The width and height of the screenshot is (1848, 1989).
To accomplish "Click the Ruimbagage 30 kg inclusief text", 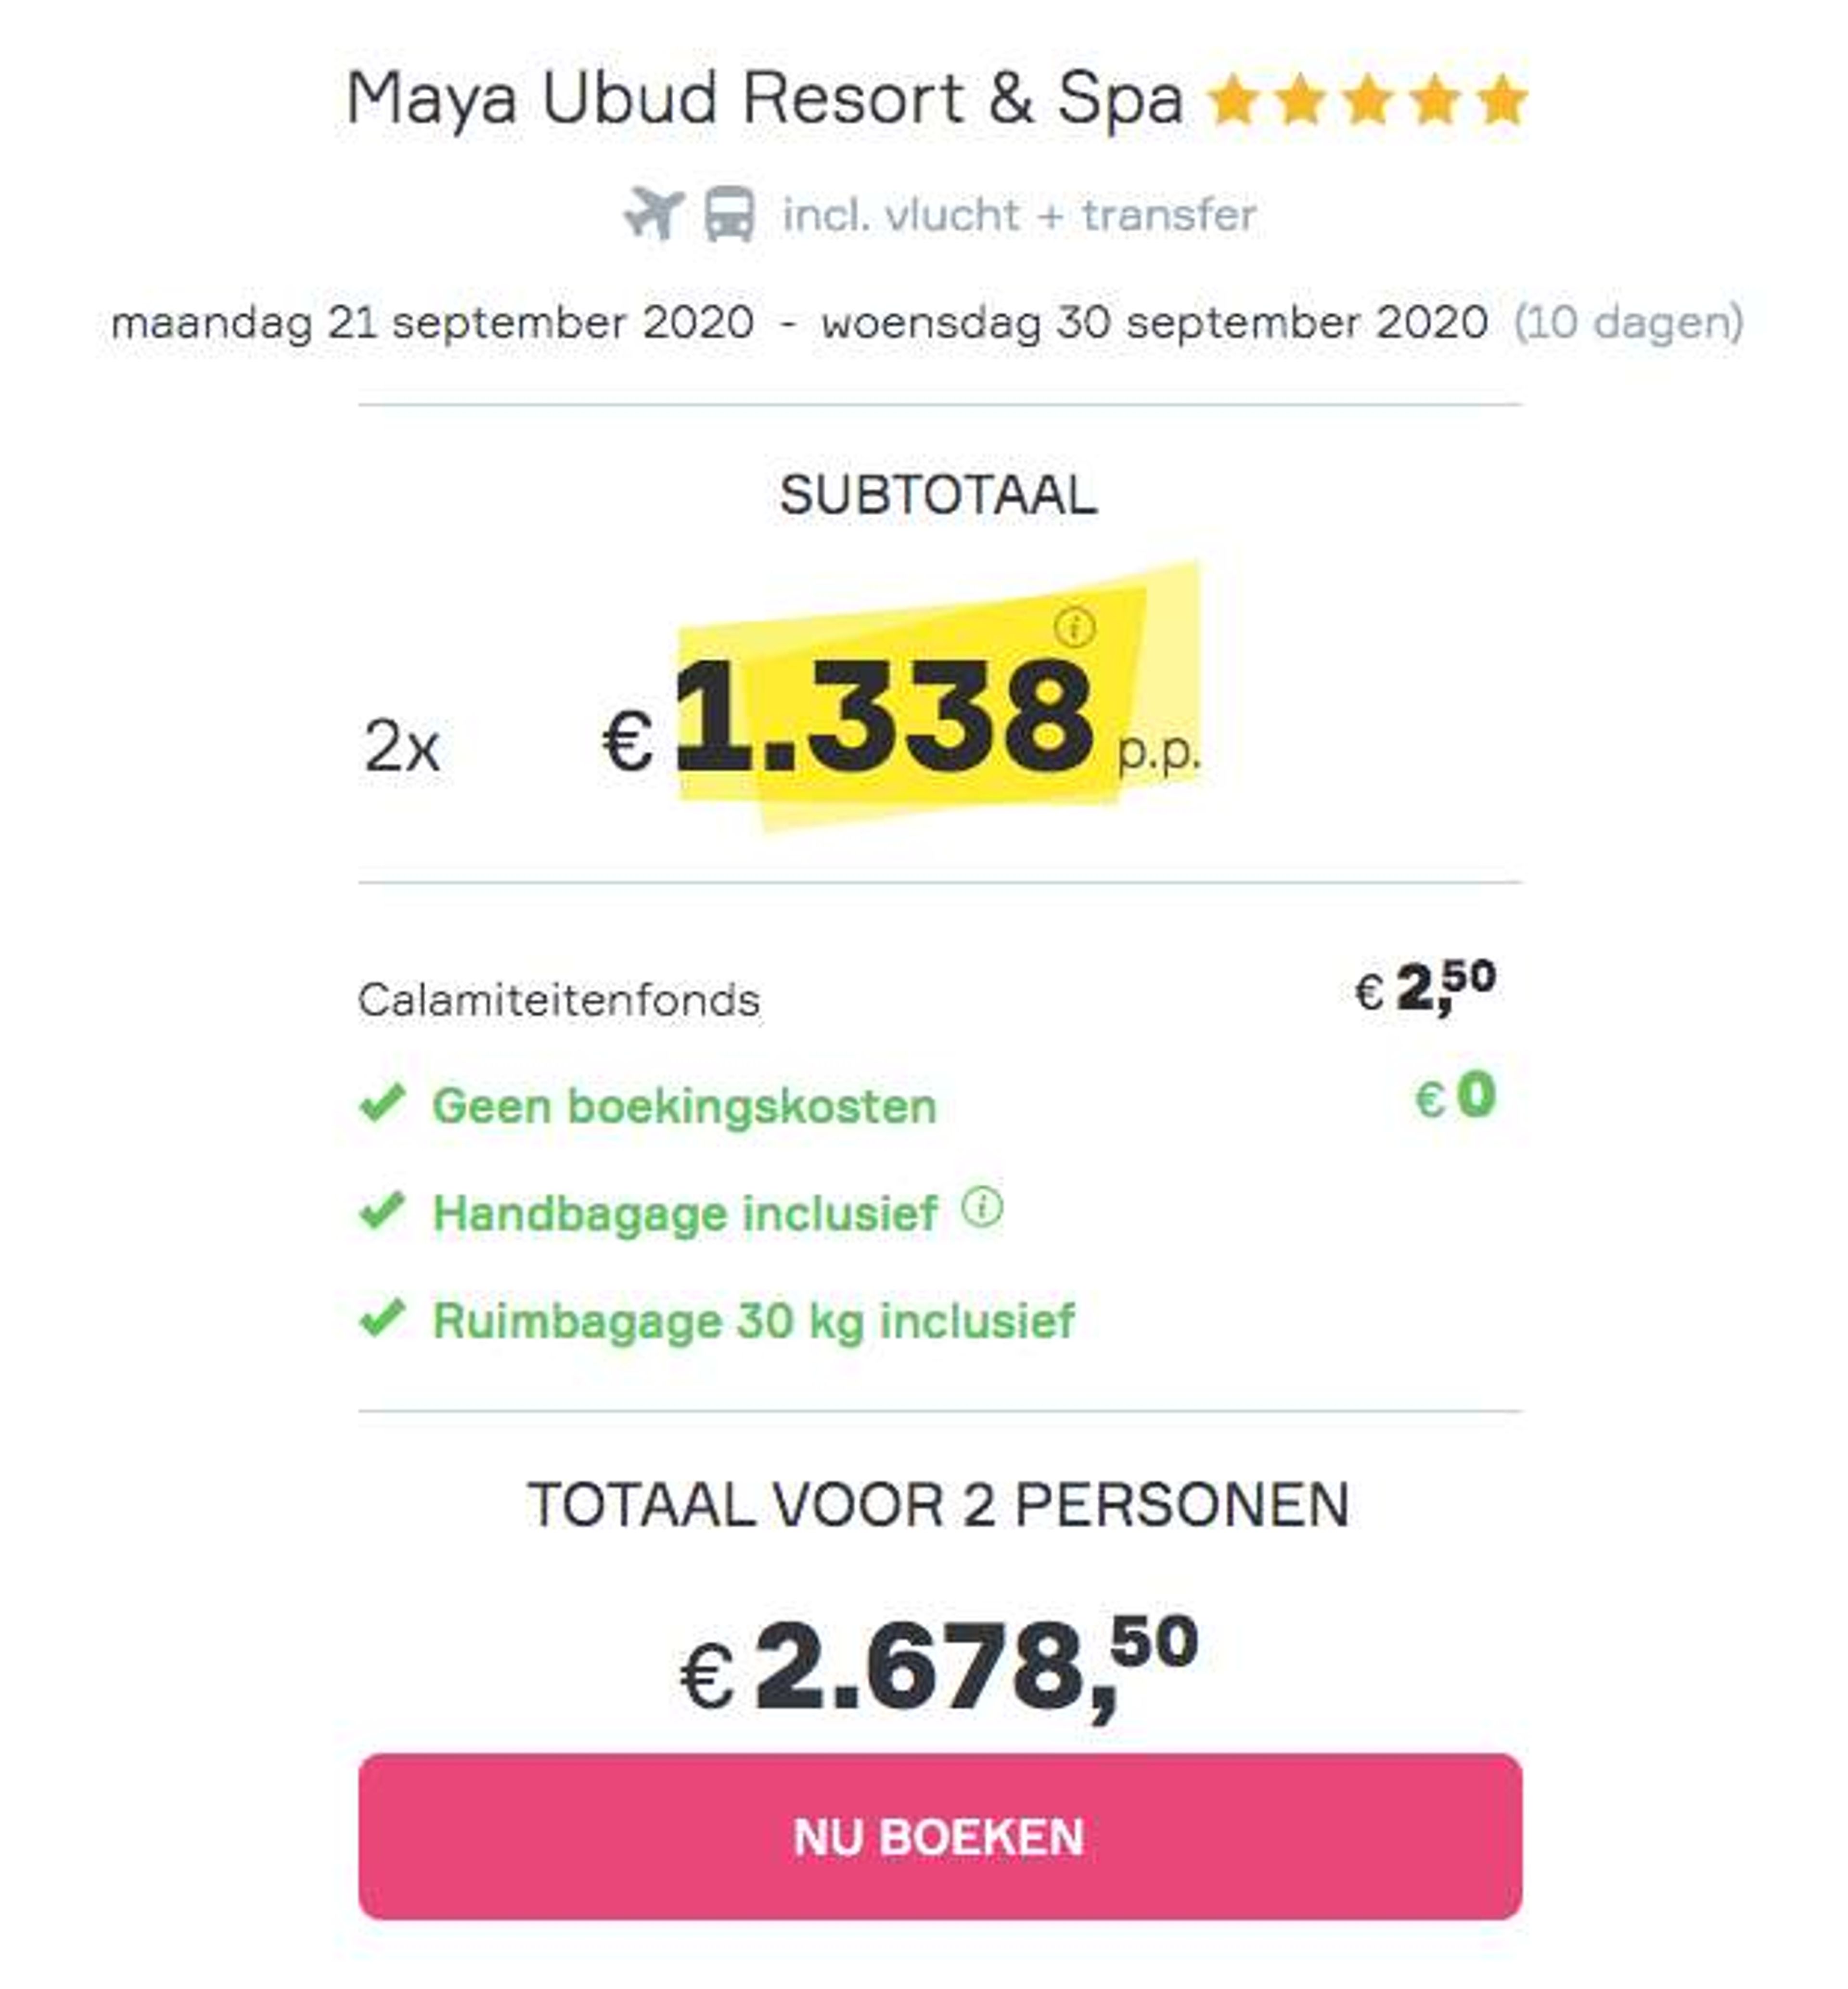I will (753, 1321).
